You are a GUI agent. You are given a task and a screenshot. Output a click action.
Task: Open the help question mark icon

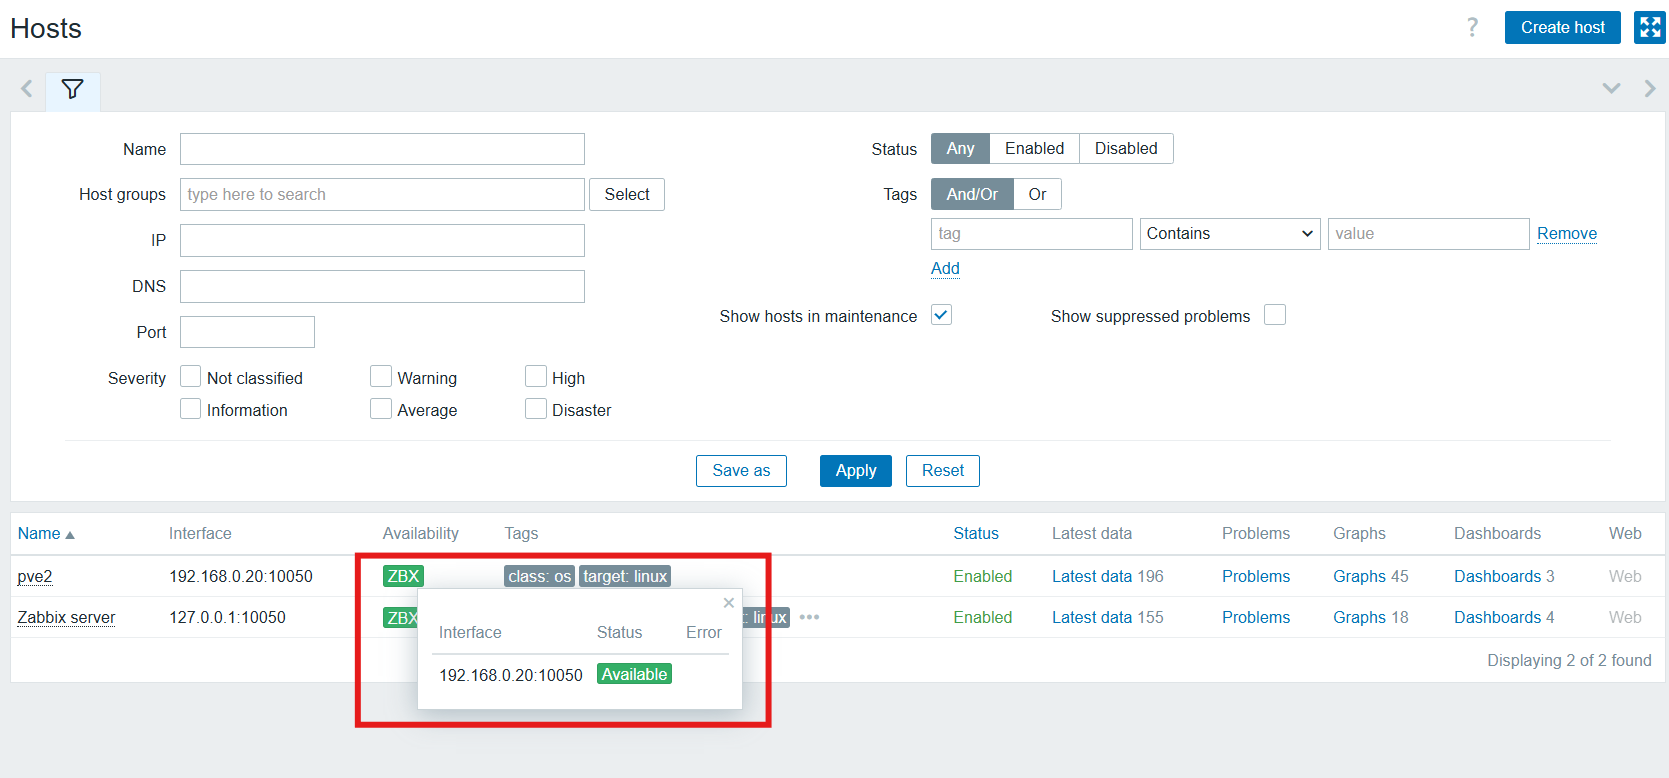(x=1472, y=27)
